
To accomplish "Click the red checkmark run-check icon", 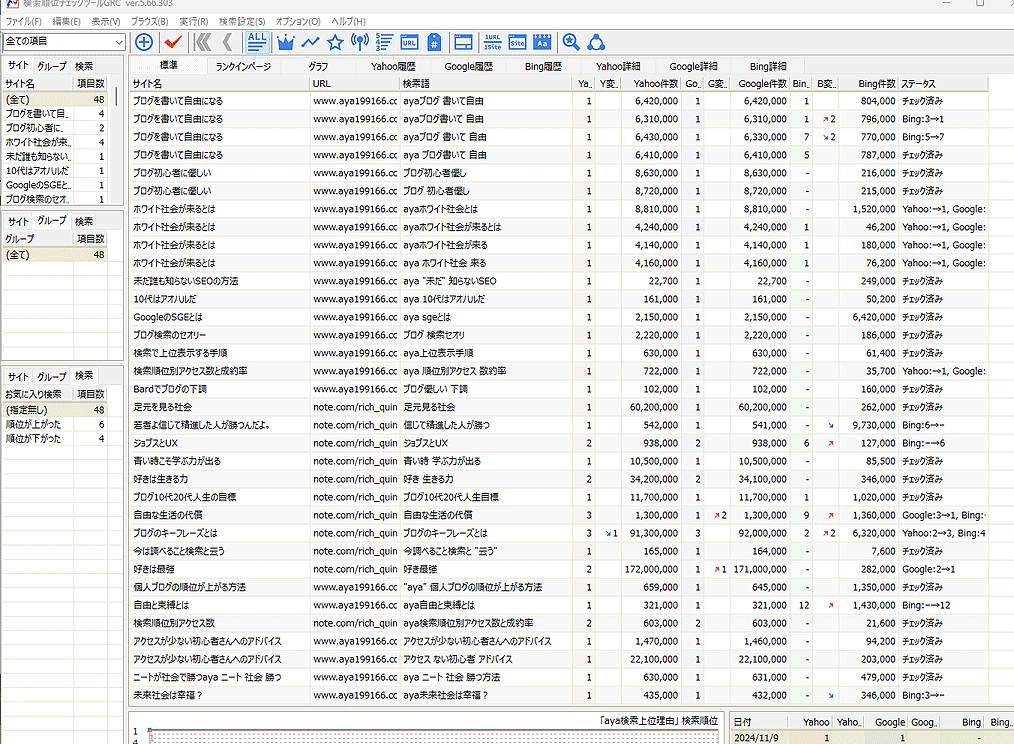I will (x=173, y=42).
